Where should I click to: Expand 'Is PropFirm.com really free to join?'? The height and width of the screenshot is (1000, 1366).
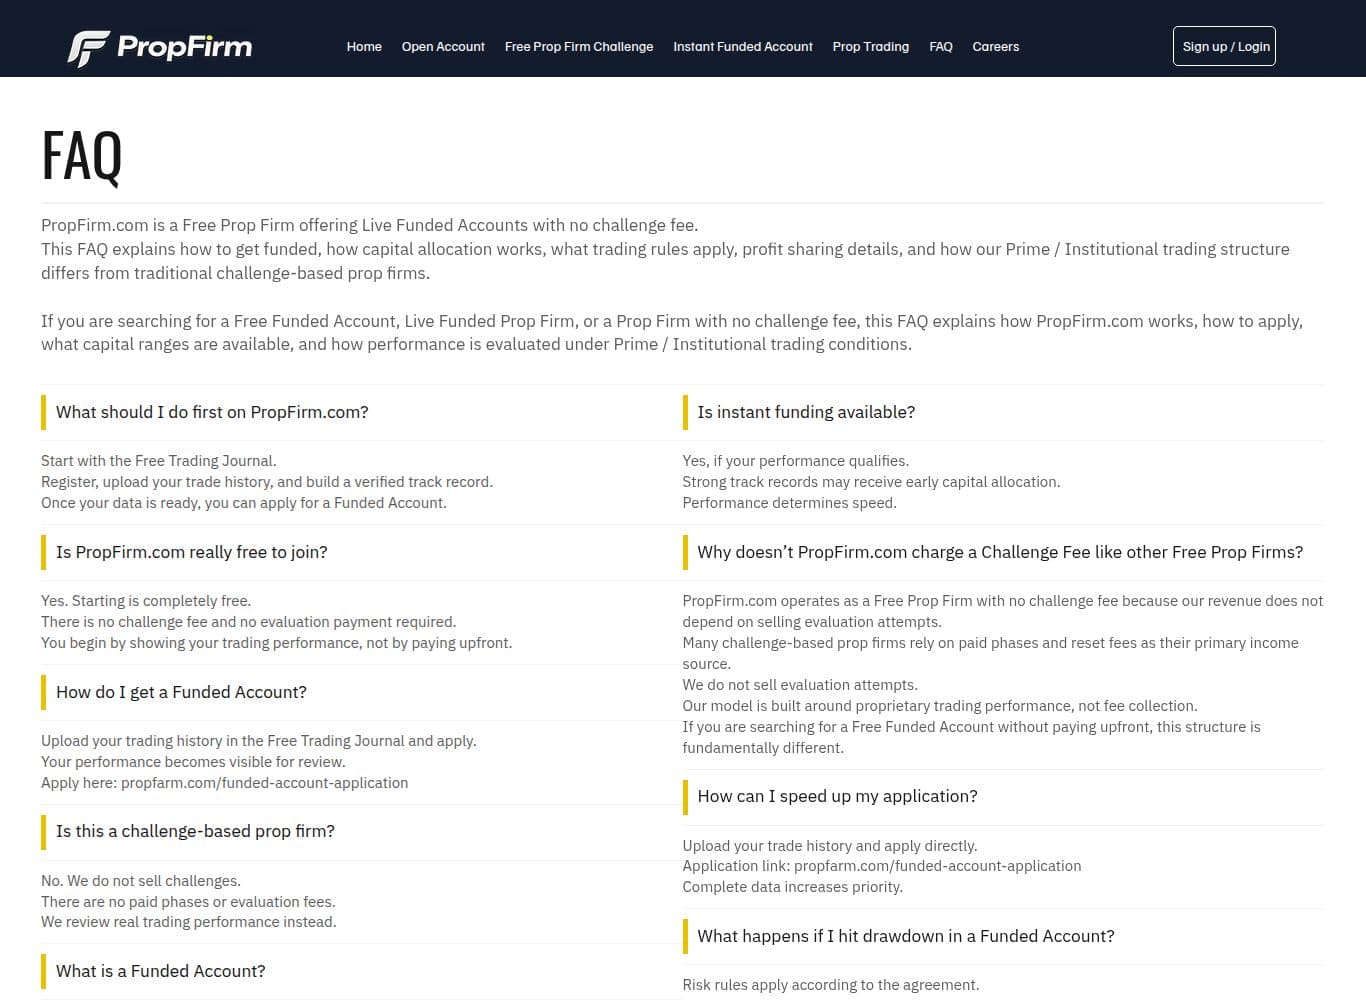[360, 552]
